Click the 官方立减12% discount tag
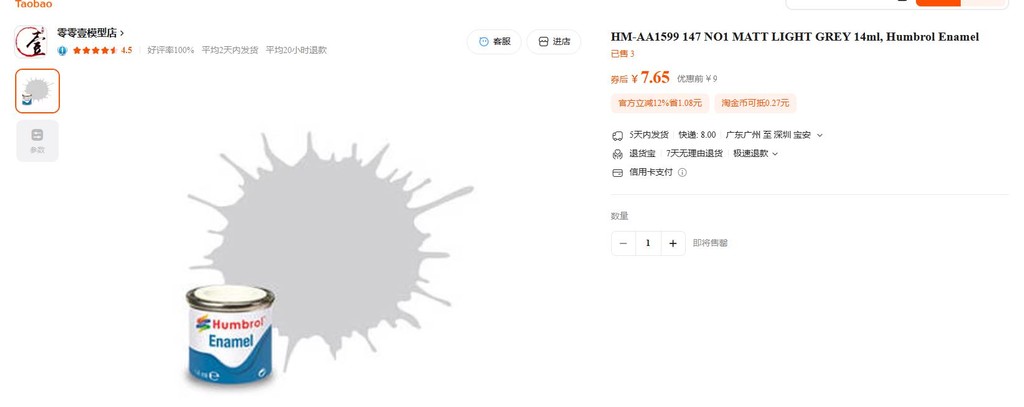This screenshot has width=1024, height=407. coord(660,103)
